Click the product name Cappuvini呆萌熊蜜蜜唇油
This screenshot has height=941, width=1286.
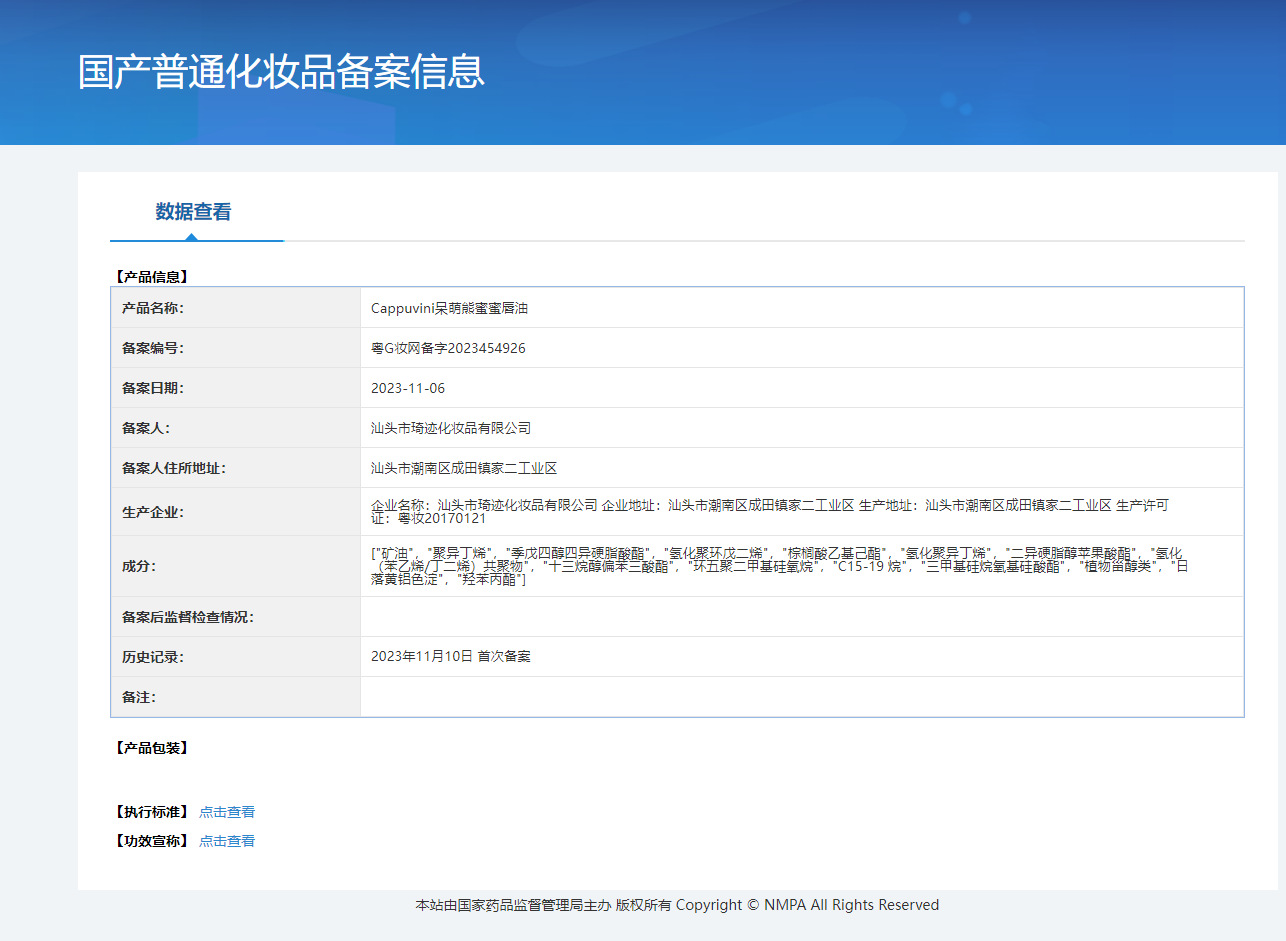(x=449, y=308)
